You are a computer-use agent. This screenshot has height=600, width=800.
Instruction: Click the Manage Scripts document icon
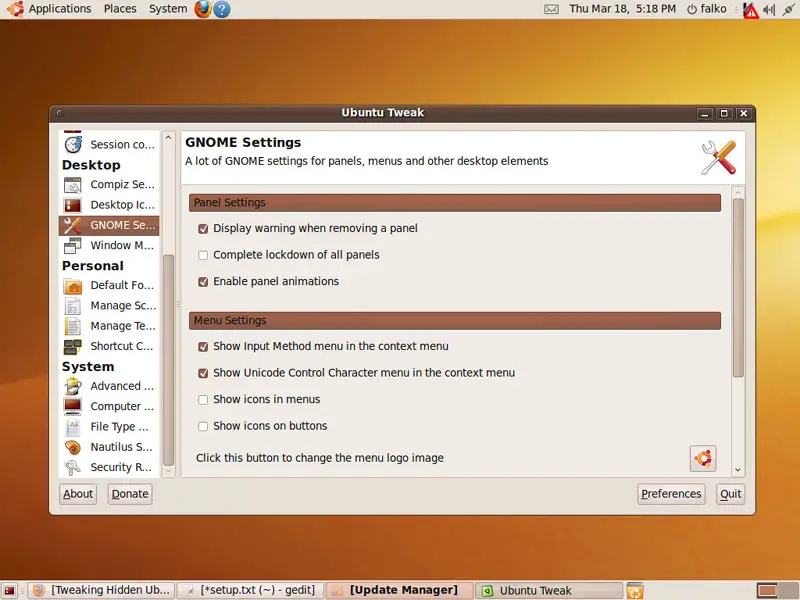(x=73, y=306)
